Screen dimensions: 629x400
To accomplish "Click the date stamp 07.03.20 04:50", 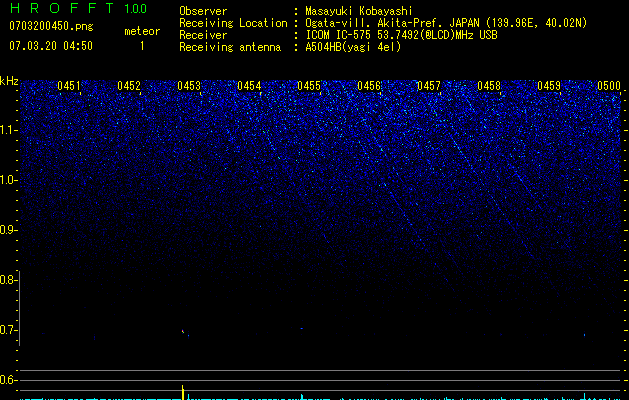I will coord(51,46).
